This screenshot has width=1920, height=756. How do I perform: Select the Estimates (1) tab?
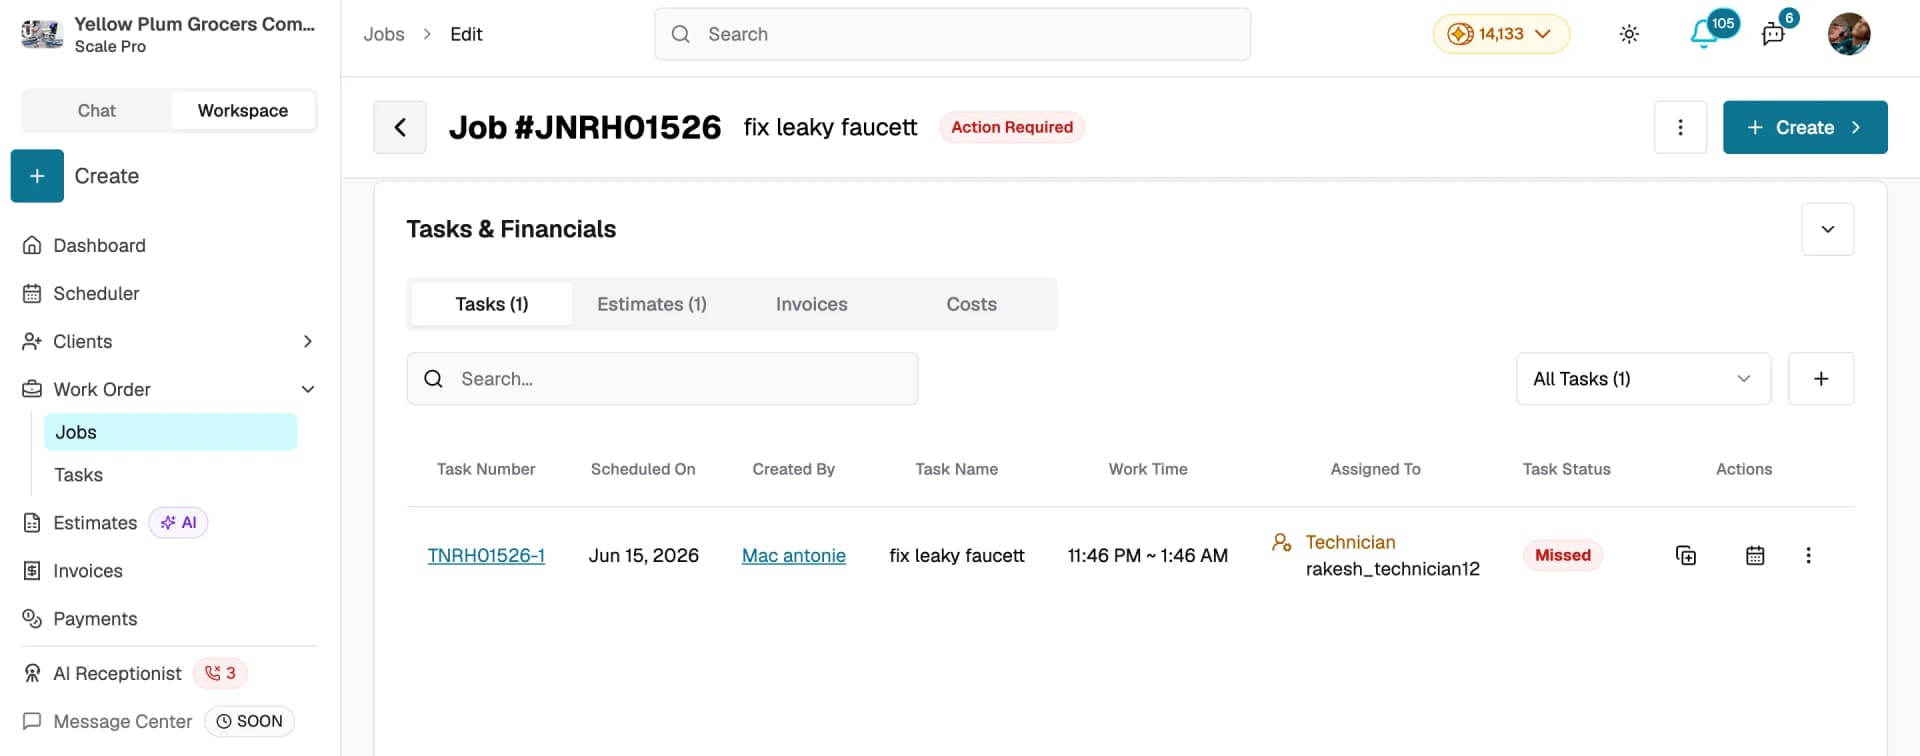tap(652, 304)
